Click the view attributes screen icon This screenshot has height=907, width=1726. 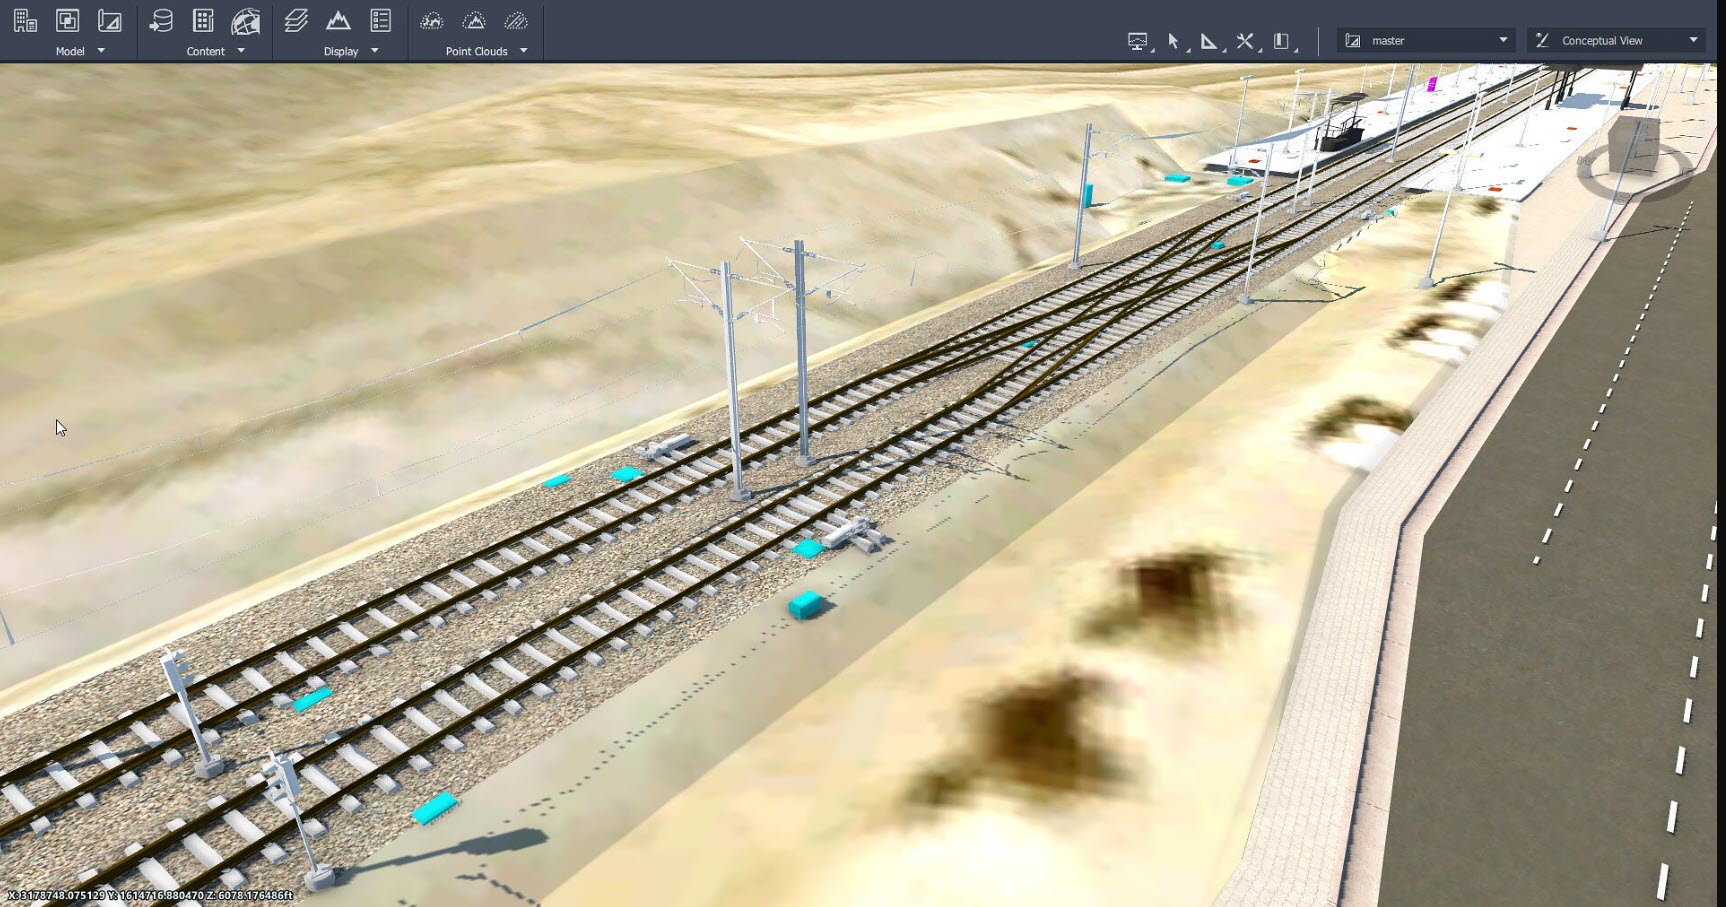pyautogui.click(x=1138, y=40)
